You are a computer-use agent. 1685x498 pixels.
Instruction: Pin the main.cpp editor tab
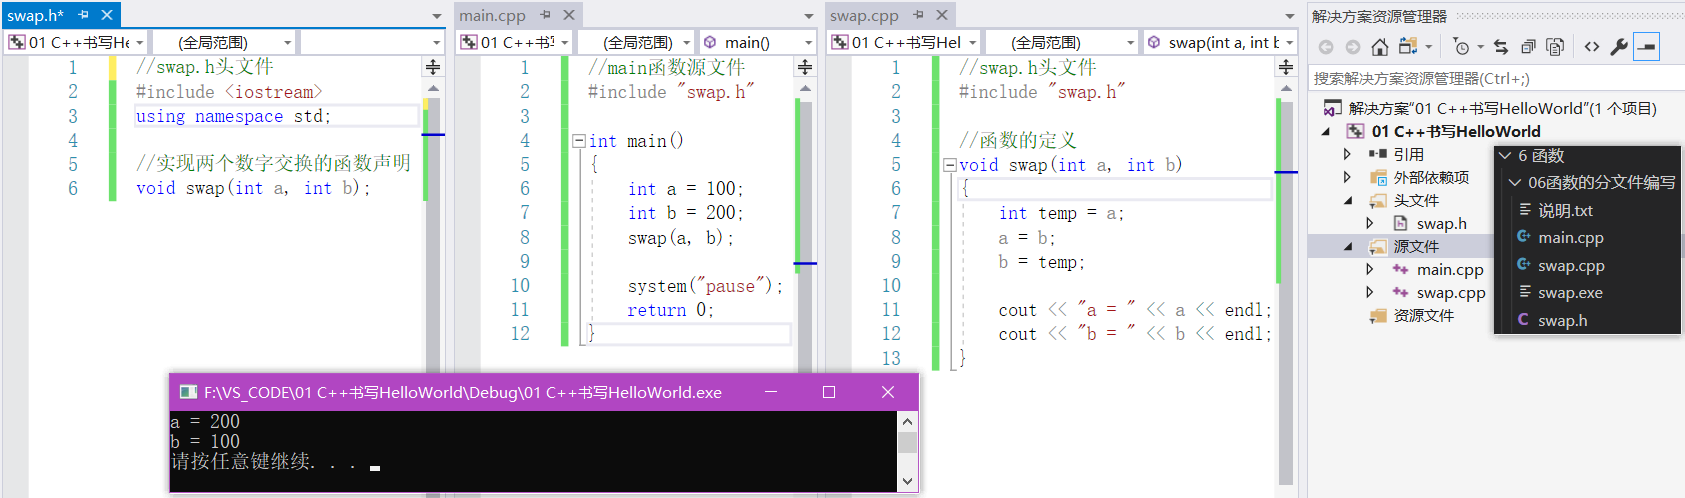point(546,15)
